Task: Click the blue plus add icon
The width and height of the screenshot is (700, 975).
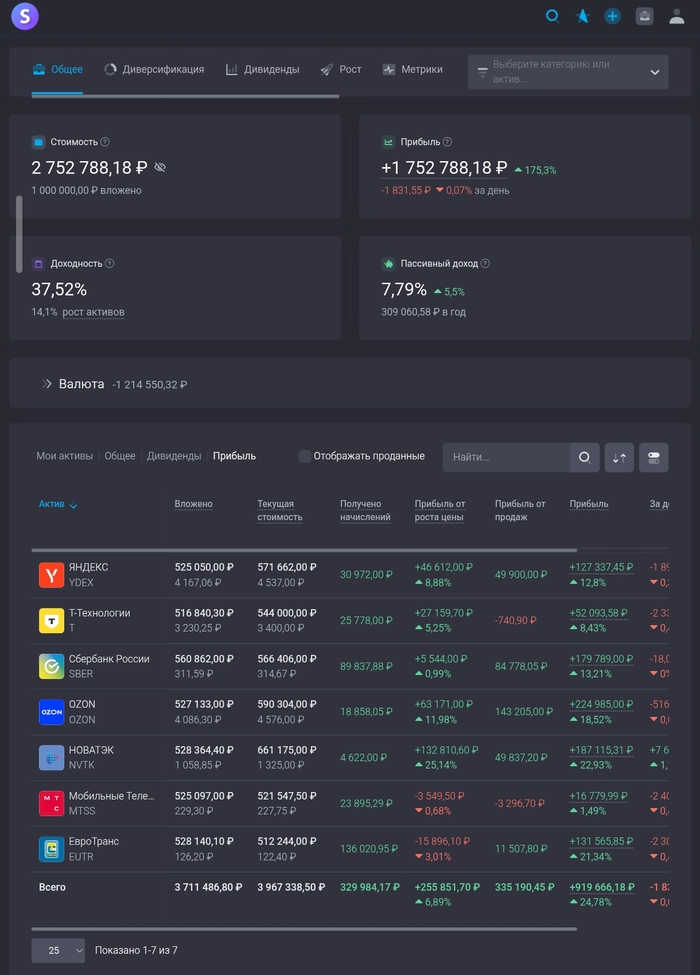Action: point(613,16)
